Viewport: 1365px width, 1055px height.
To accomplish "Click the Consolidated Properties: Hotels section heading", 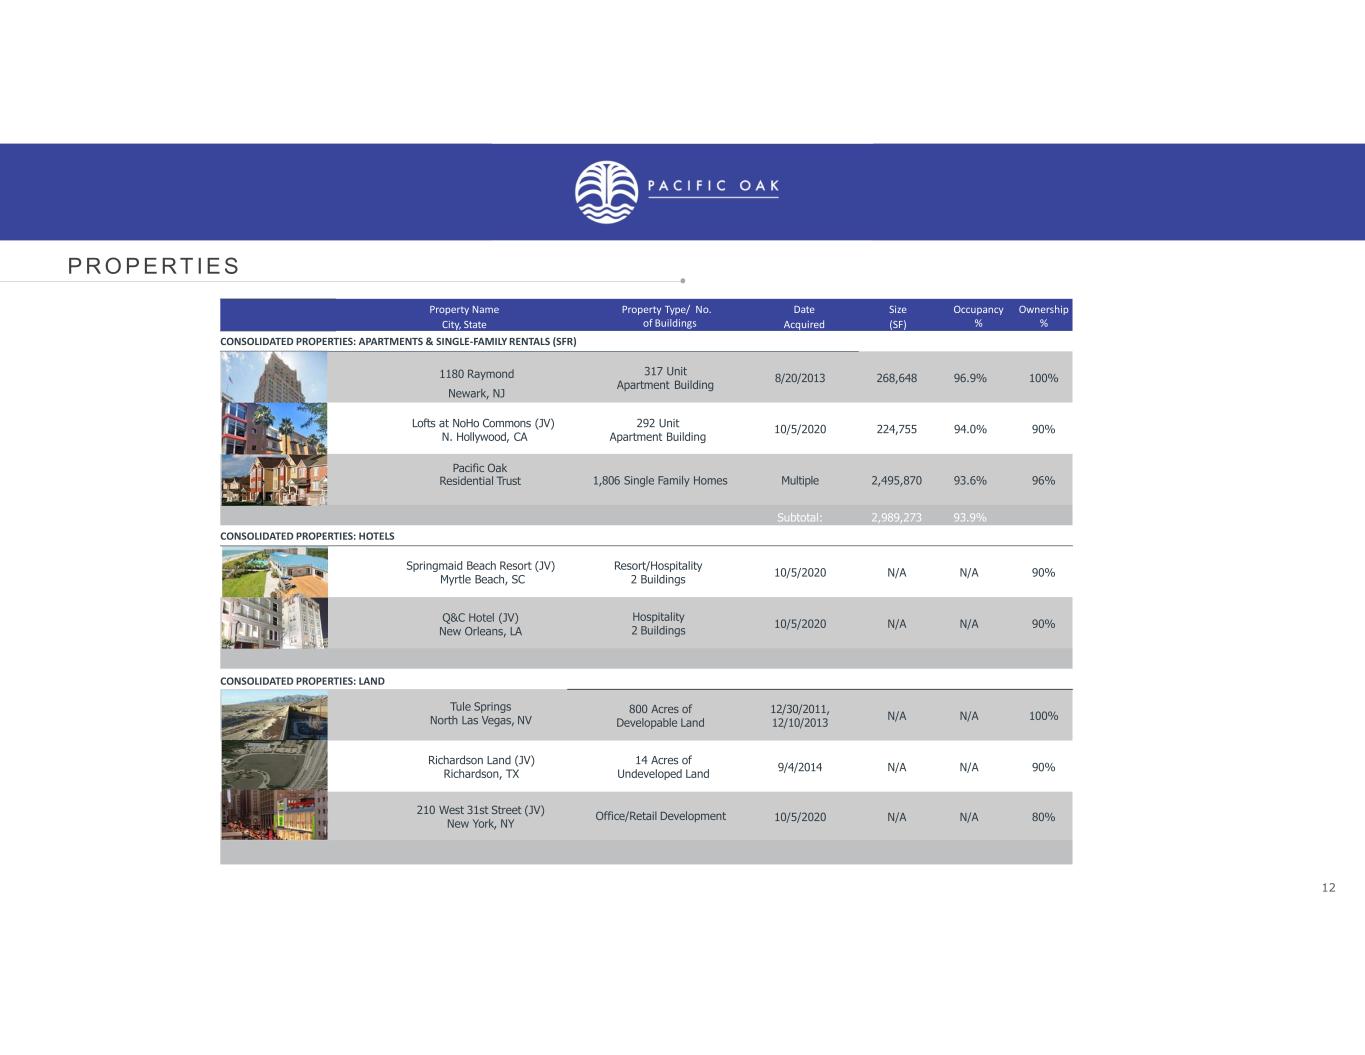I will 307,536.
